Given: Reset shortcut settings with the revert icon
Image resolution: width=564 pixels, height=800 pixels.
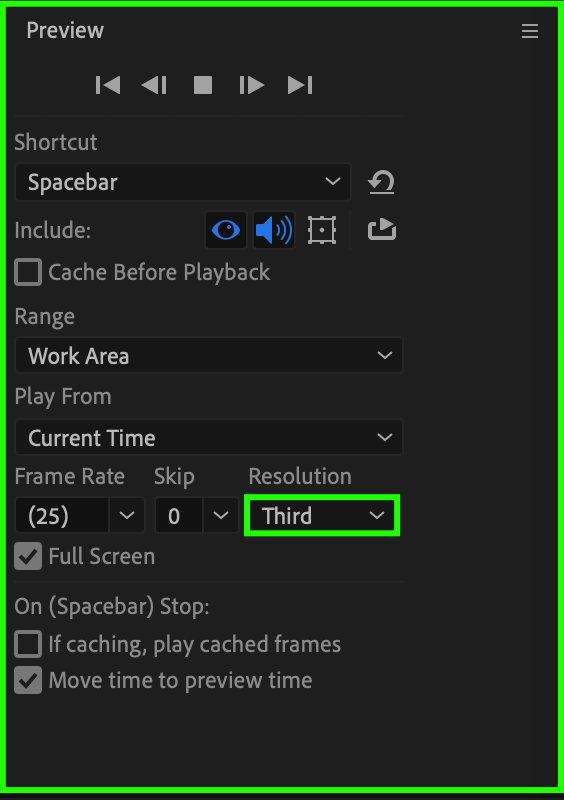Looking at the screenshot, I should point(381,182).
